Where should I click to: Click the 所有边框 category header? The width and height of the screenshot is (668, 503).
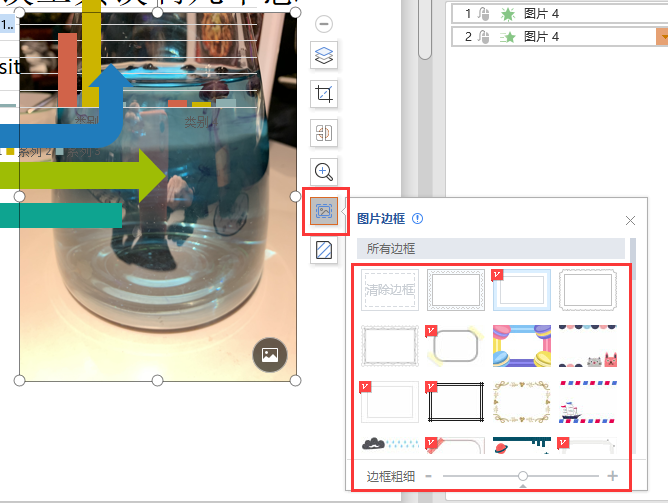[490, 249]
